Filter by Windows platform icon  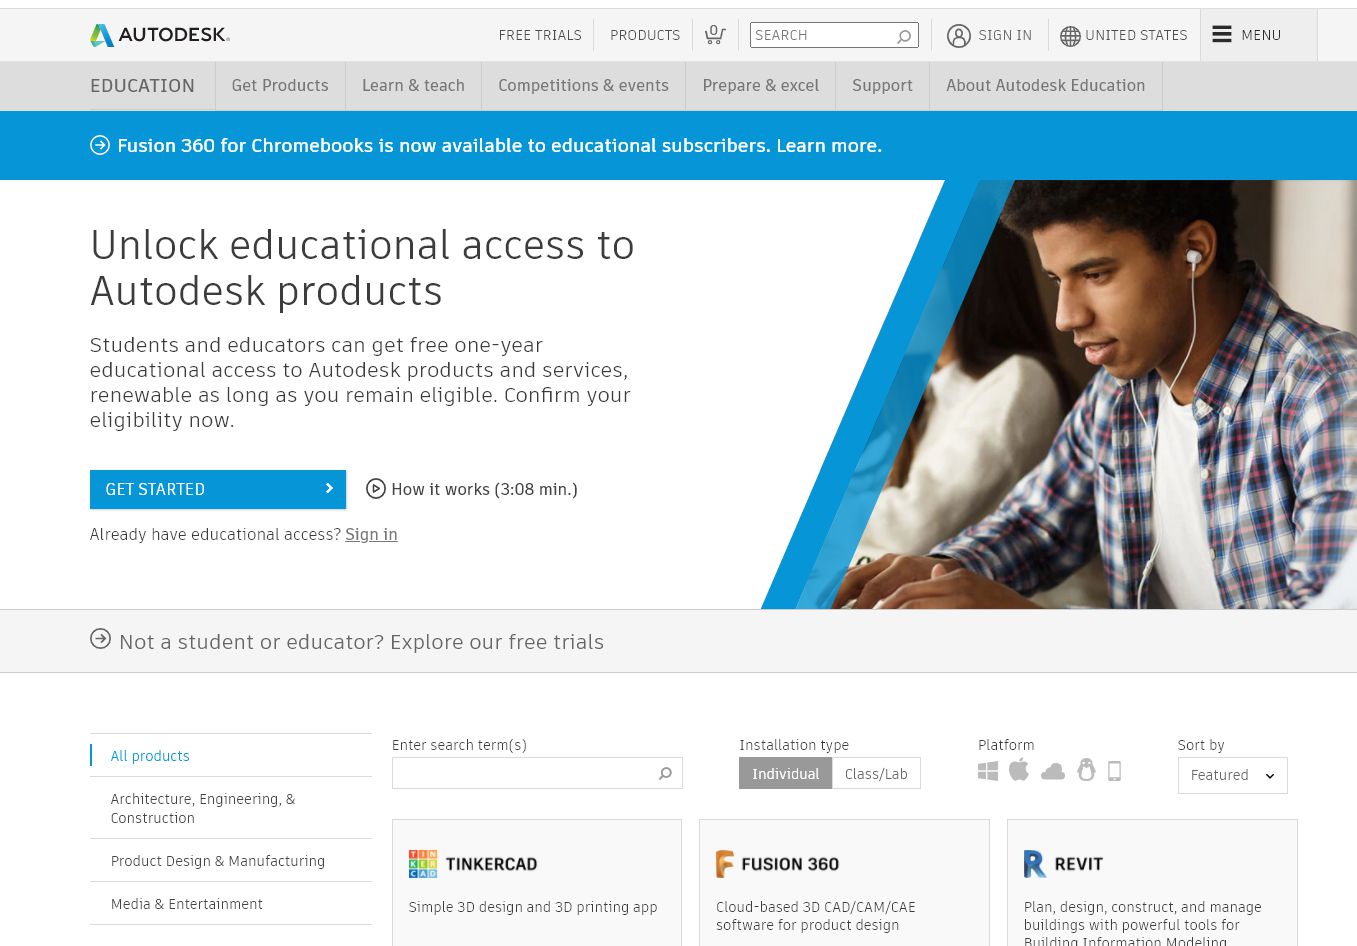(988, 771)
